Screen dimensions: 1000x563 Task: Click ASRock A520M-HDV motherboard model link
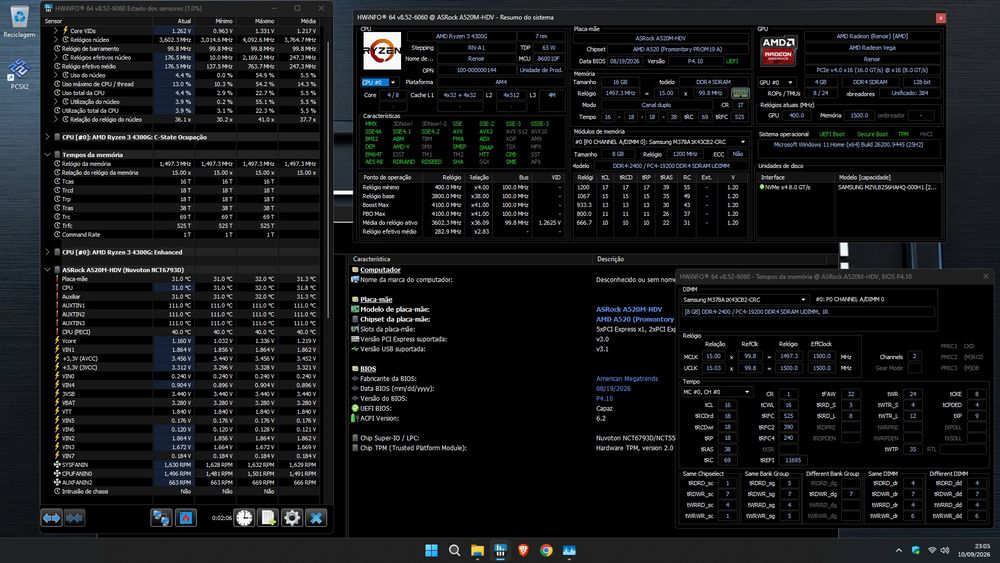tap(629, 309)
